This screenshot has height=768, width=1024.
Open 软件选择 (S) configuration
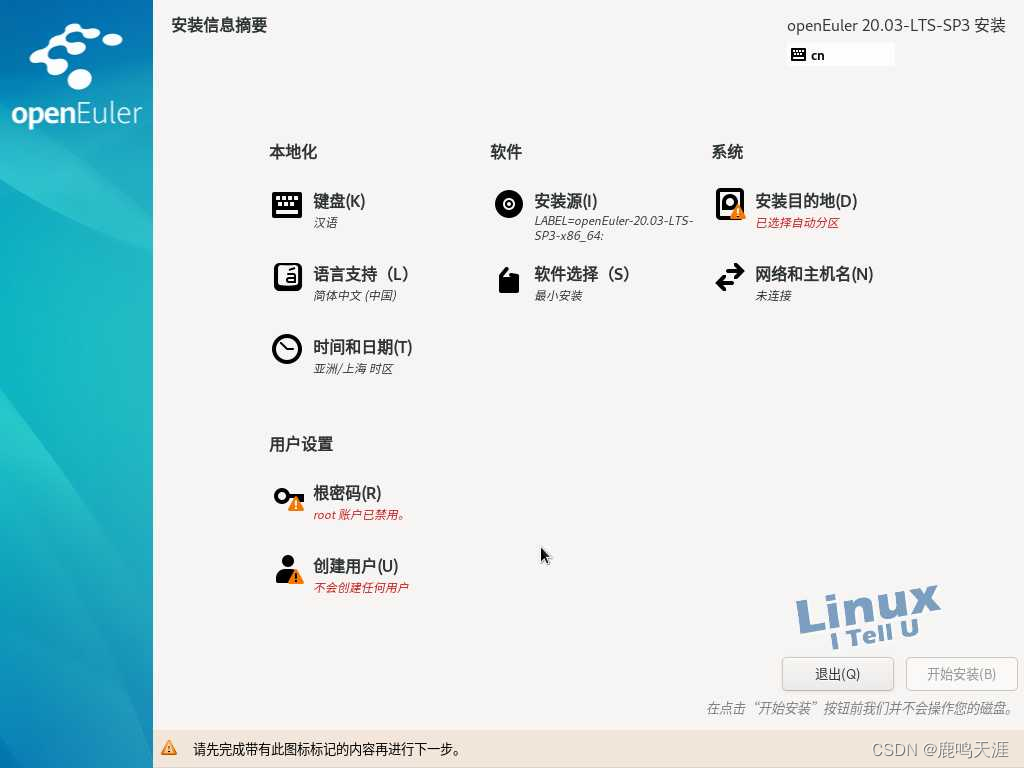[581, 274]
